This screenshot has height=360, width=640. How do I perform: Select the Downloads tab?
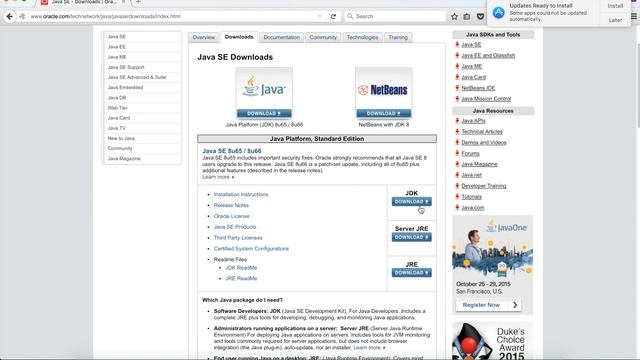239,37
